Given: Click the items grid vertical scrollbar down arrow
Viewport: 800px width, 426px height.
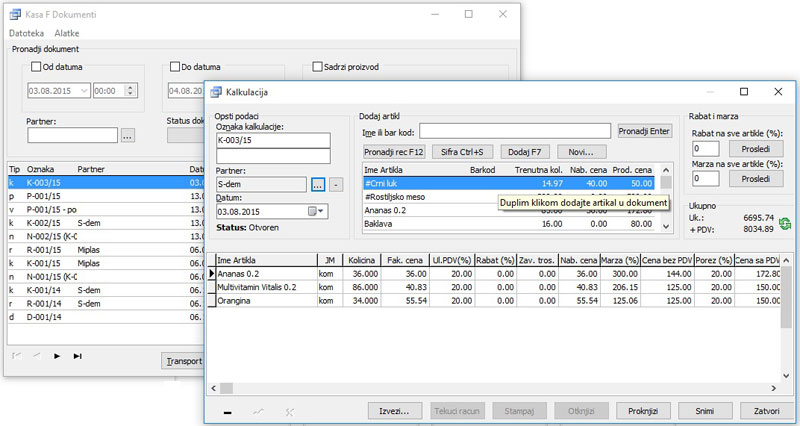Looking at the screenshot, I should 786,376.
